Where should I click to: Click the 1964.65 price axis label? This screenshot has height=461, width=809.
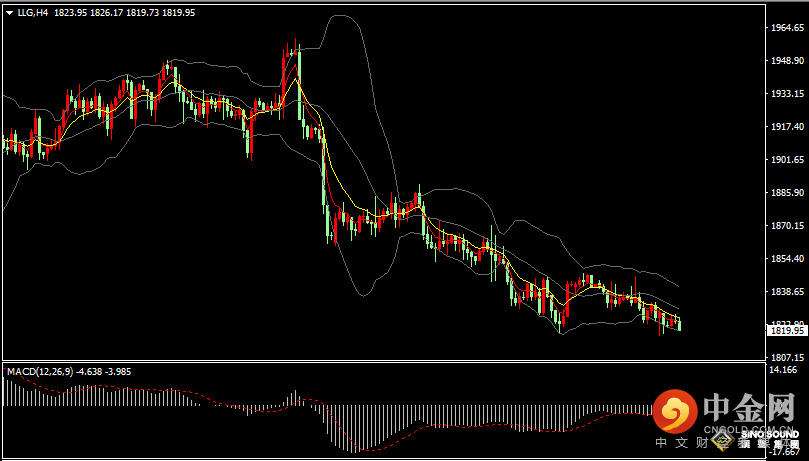tap(788, 28)
